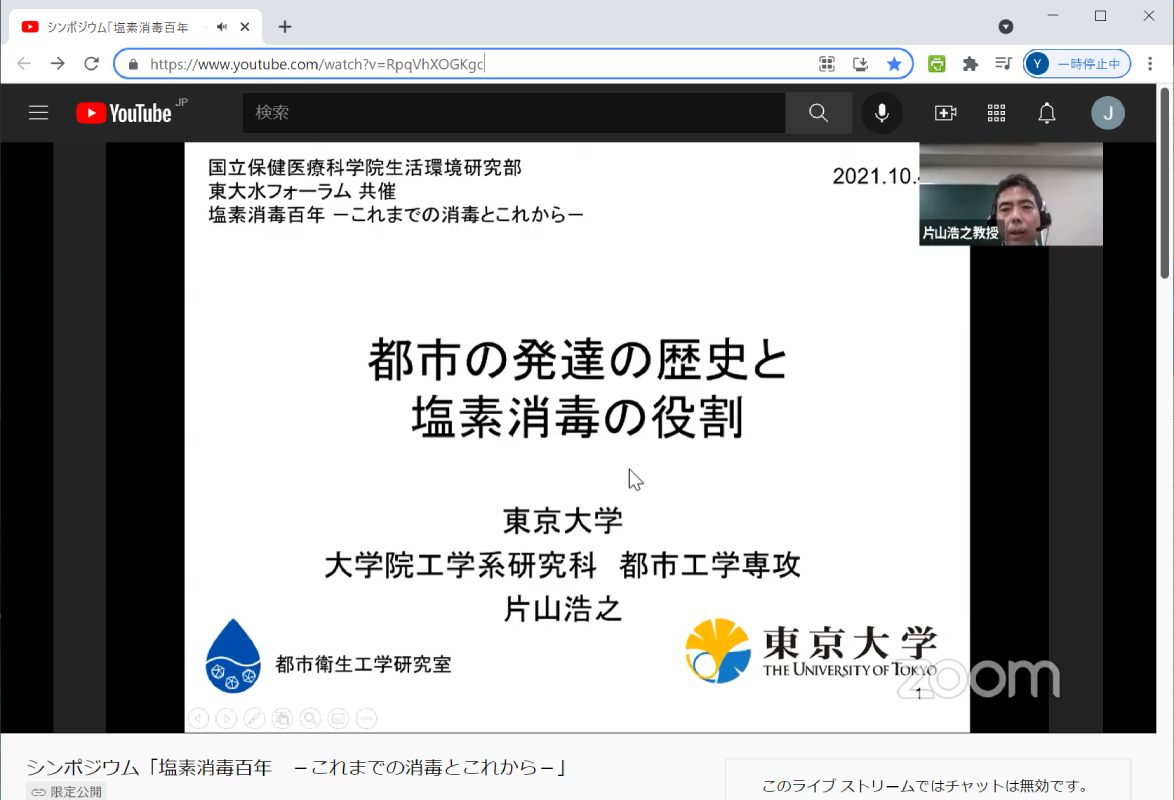Open the media controls playlist icon
The image size is (1174, 800).
(x=1003, y=64)
